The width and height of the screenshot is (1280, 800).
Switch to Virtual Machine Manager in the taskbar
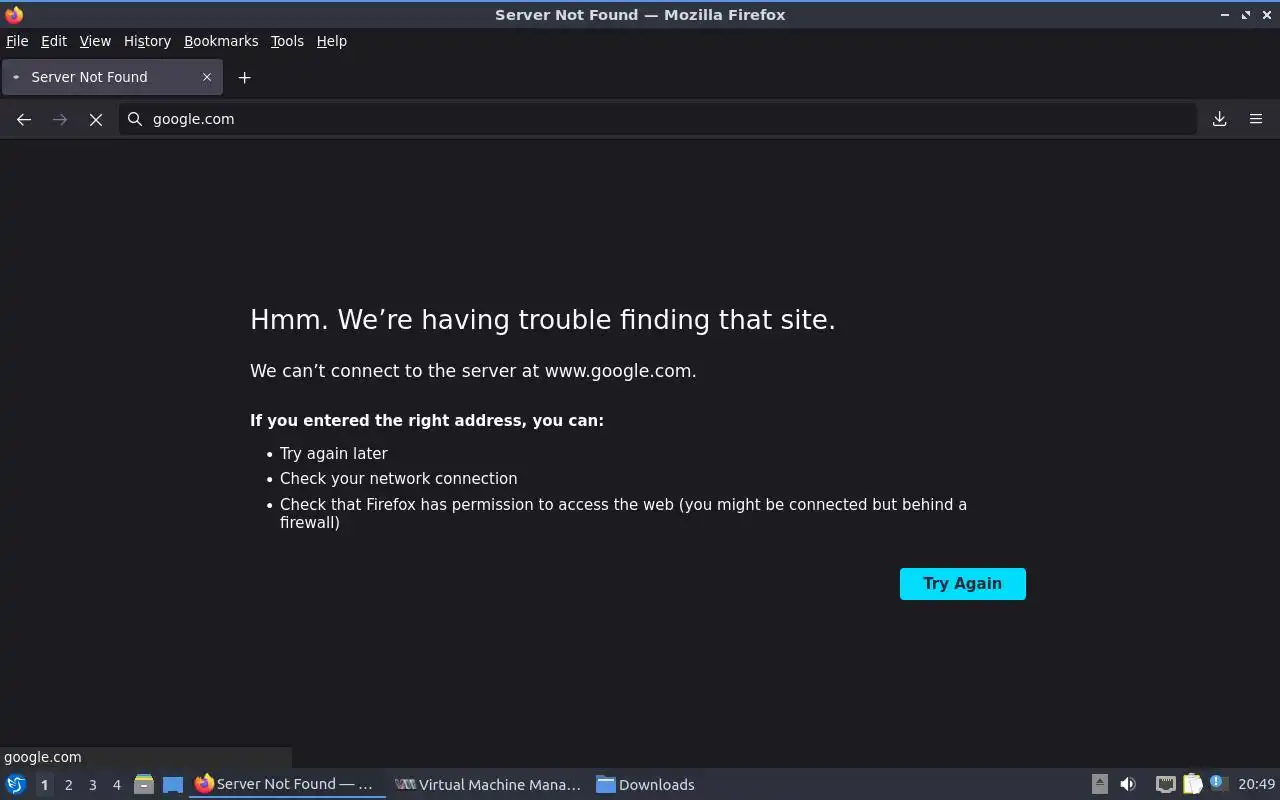click(488, 785)
